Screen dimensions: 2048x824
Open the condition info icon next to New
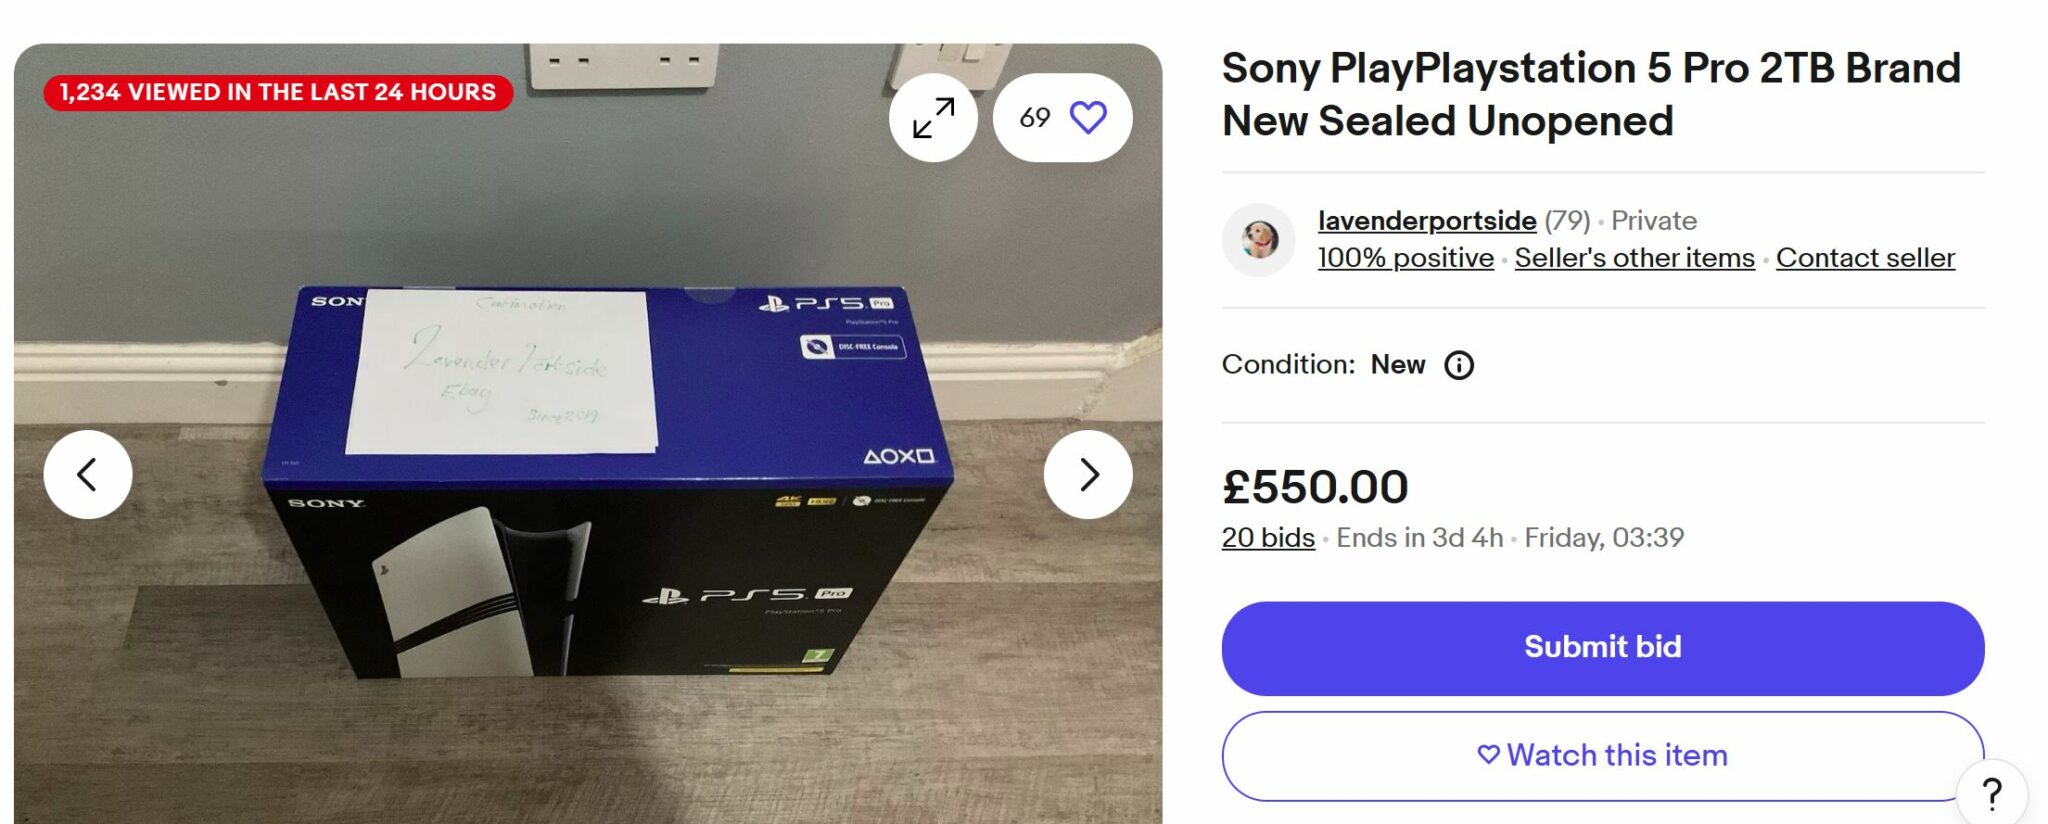pyautogui.click(x=1459, y=364)
